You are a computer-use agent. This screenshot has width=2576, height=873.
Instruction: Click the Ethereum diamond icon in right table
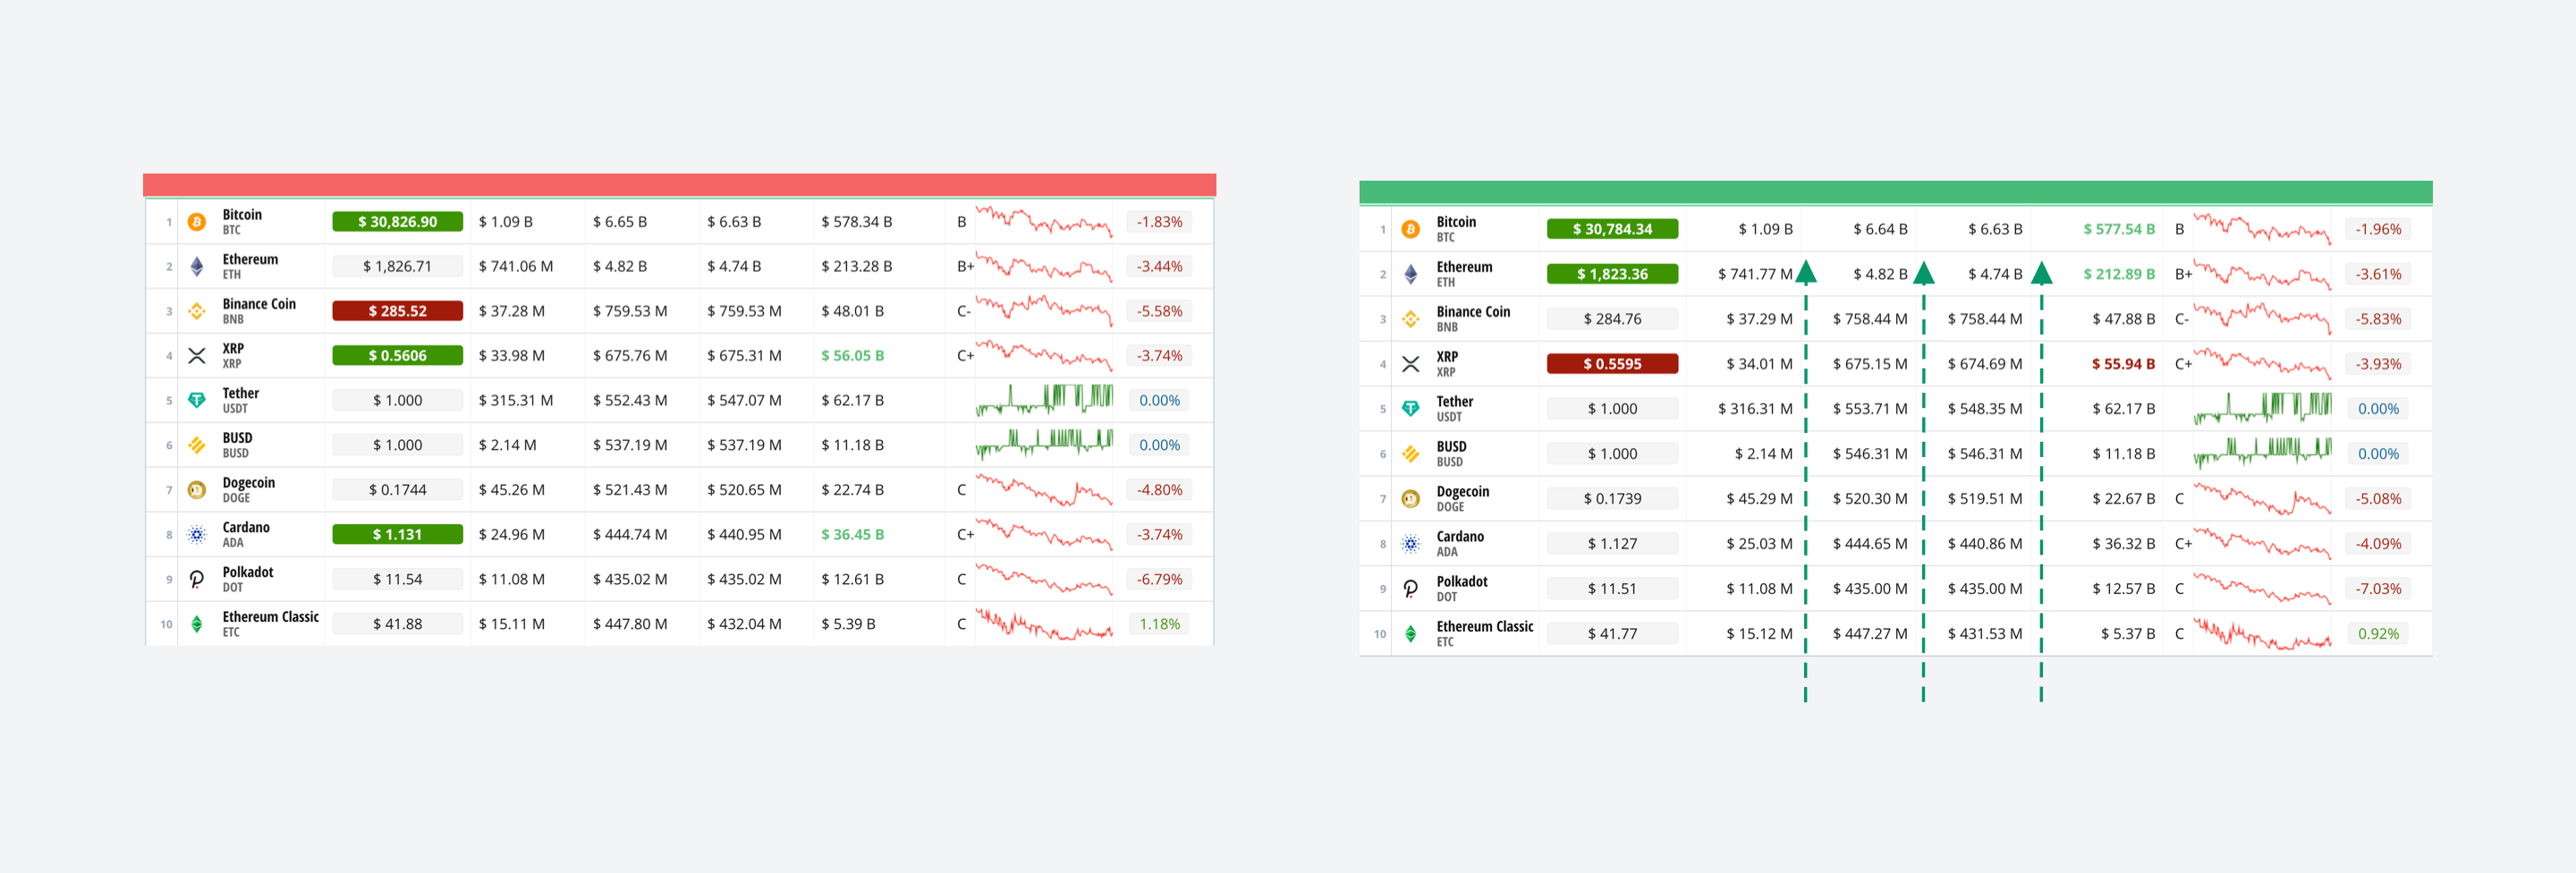[x=1411, y=275]
